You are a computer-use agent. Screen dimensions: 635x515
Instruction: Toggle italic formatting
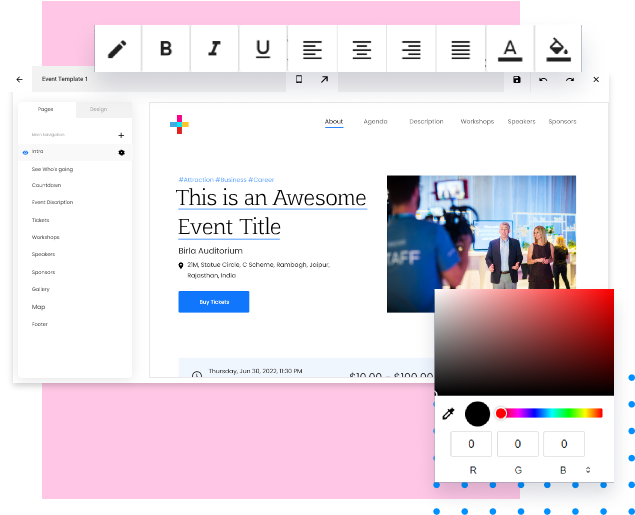(x=214, y=49)
